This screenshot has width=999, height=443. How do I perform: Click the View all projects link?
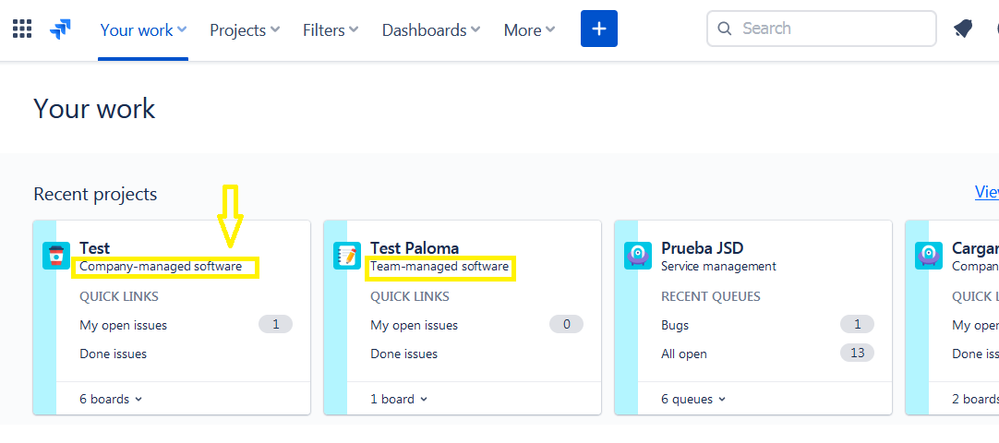pos(987,192)
